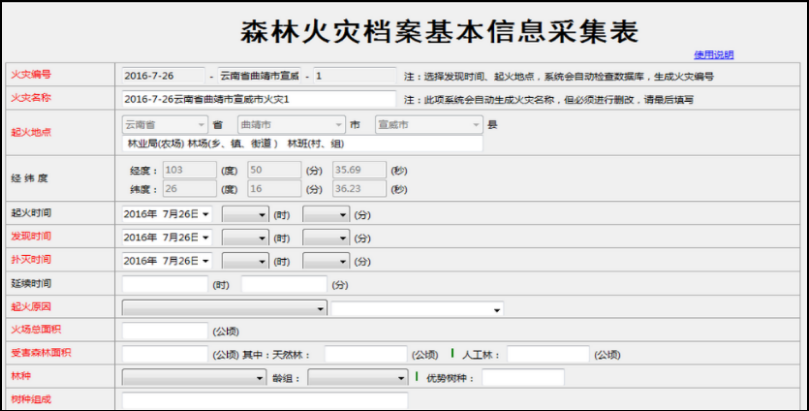
Task: Open the 发现时间 date picker
Action: [x=167, y=237]
